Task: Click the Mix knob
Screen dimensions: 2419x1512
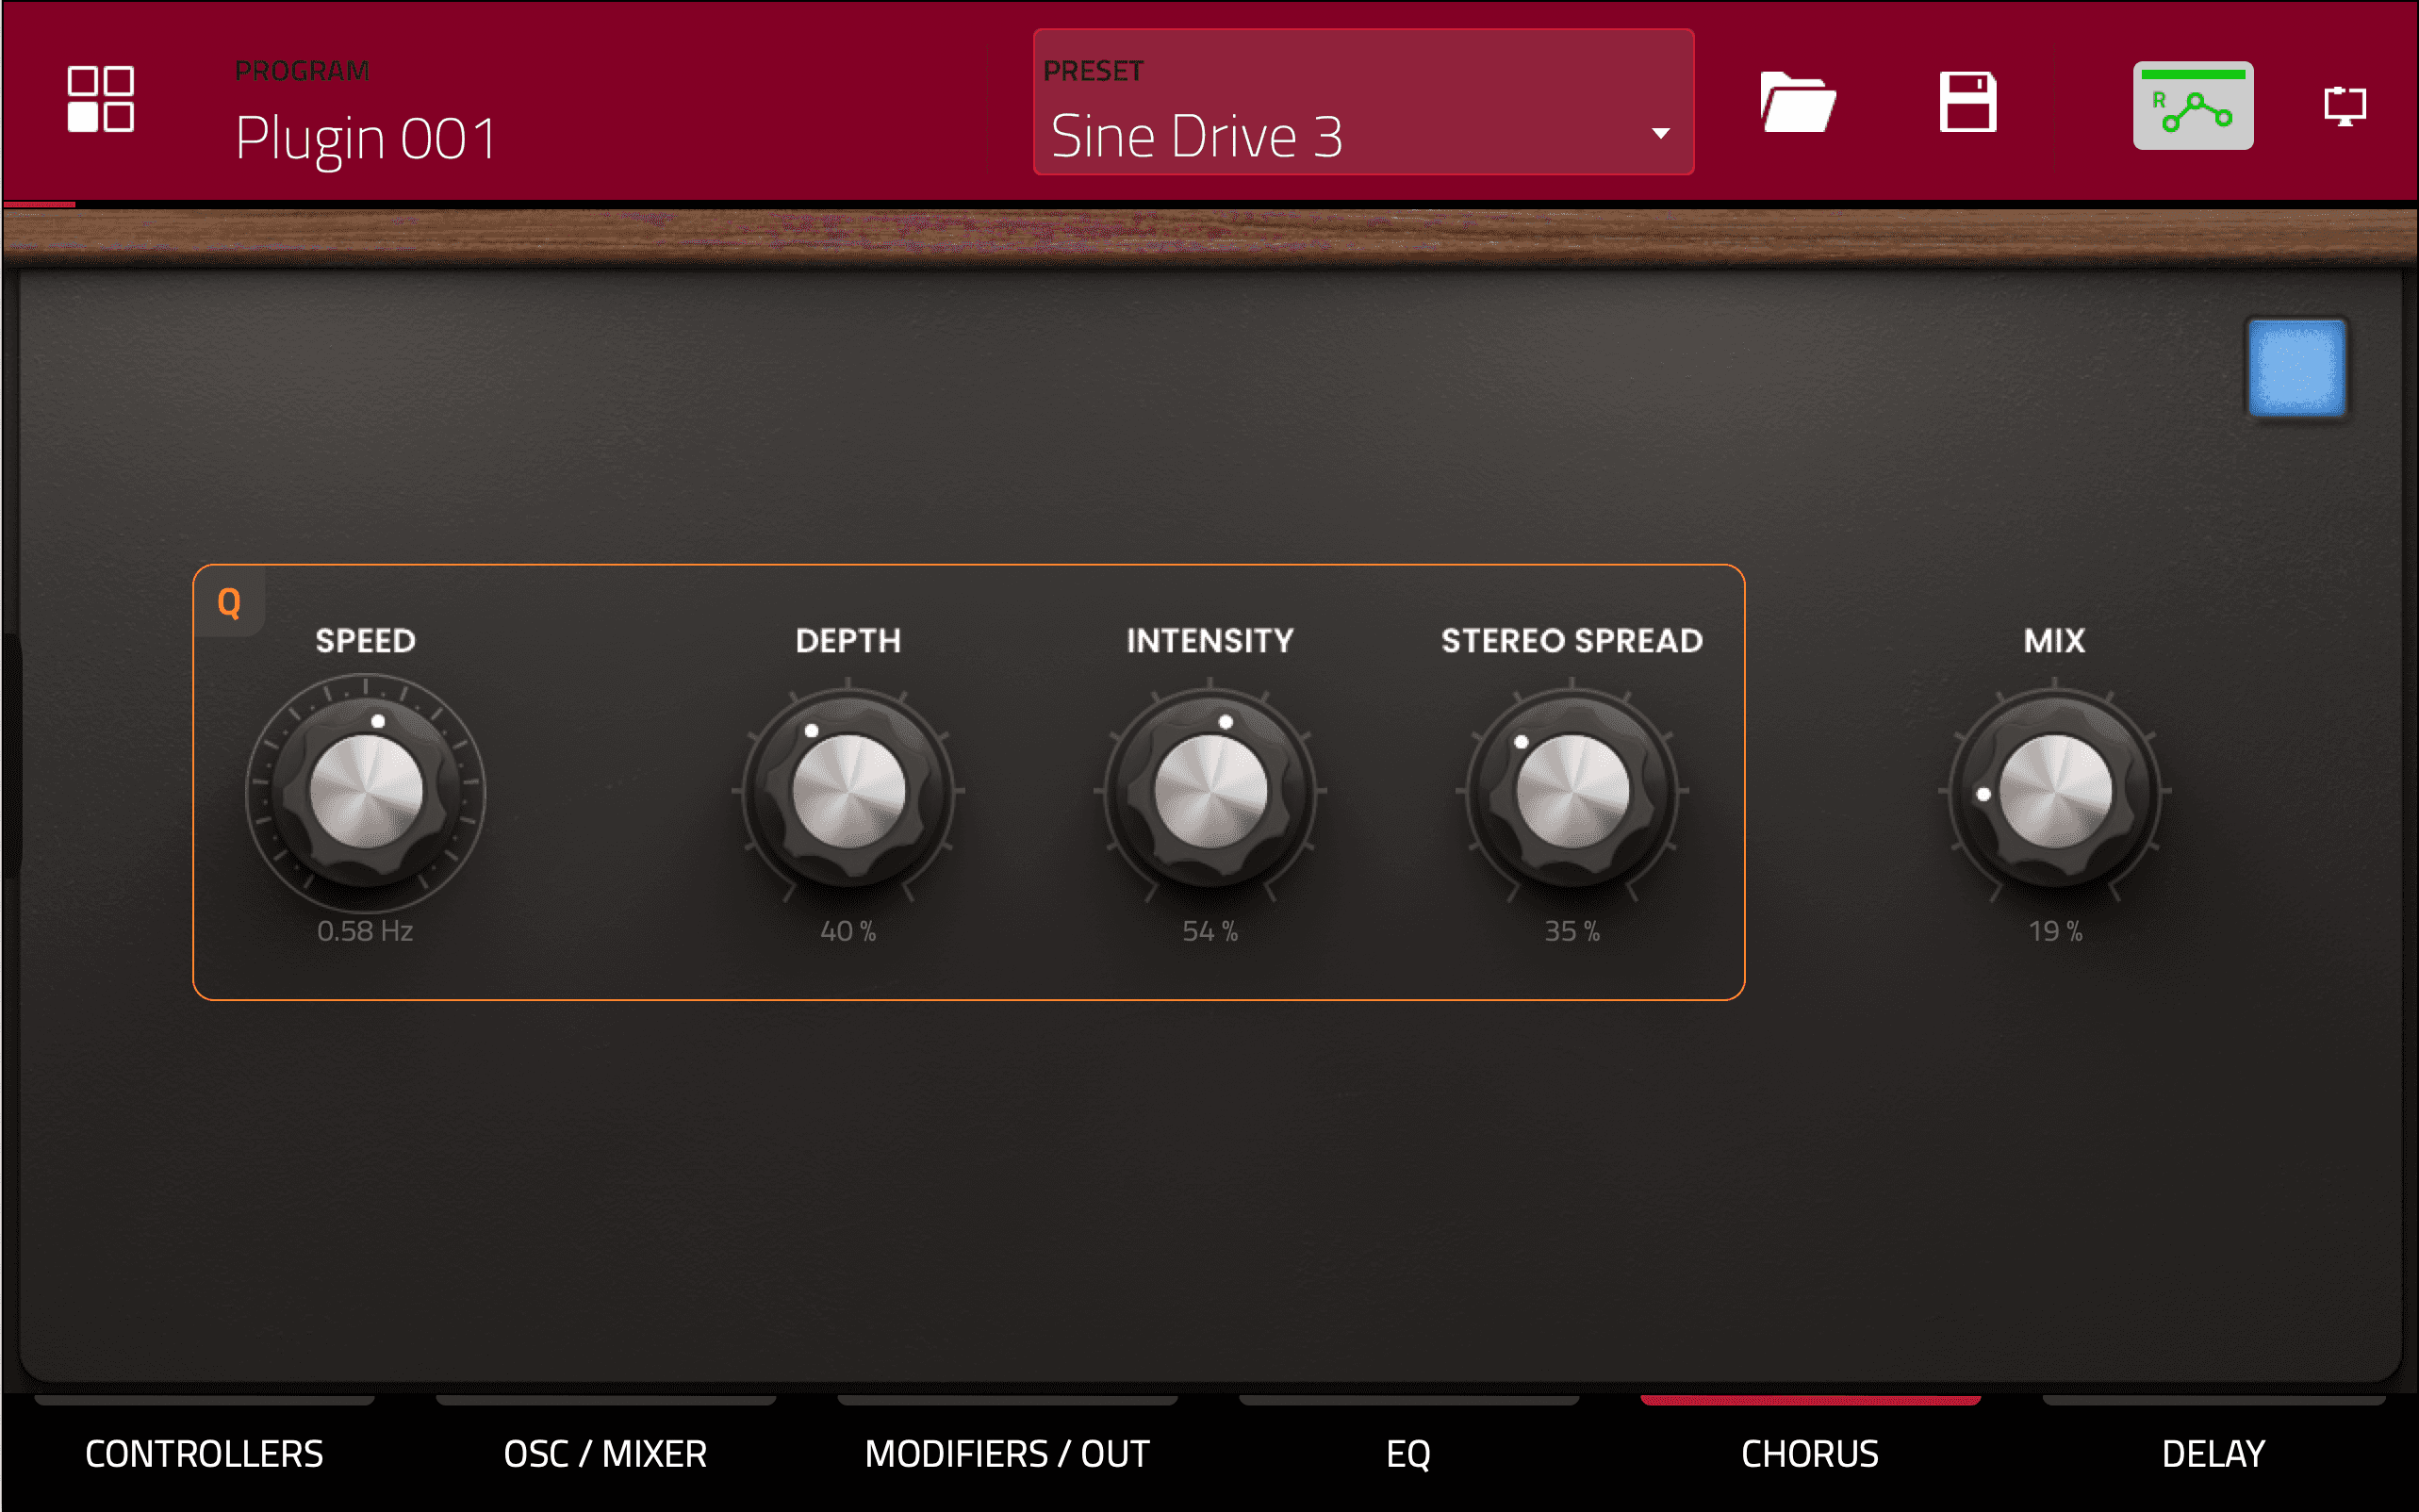Action: tap(2054, 791)
